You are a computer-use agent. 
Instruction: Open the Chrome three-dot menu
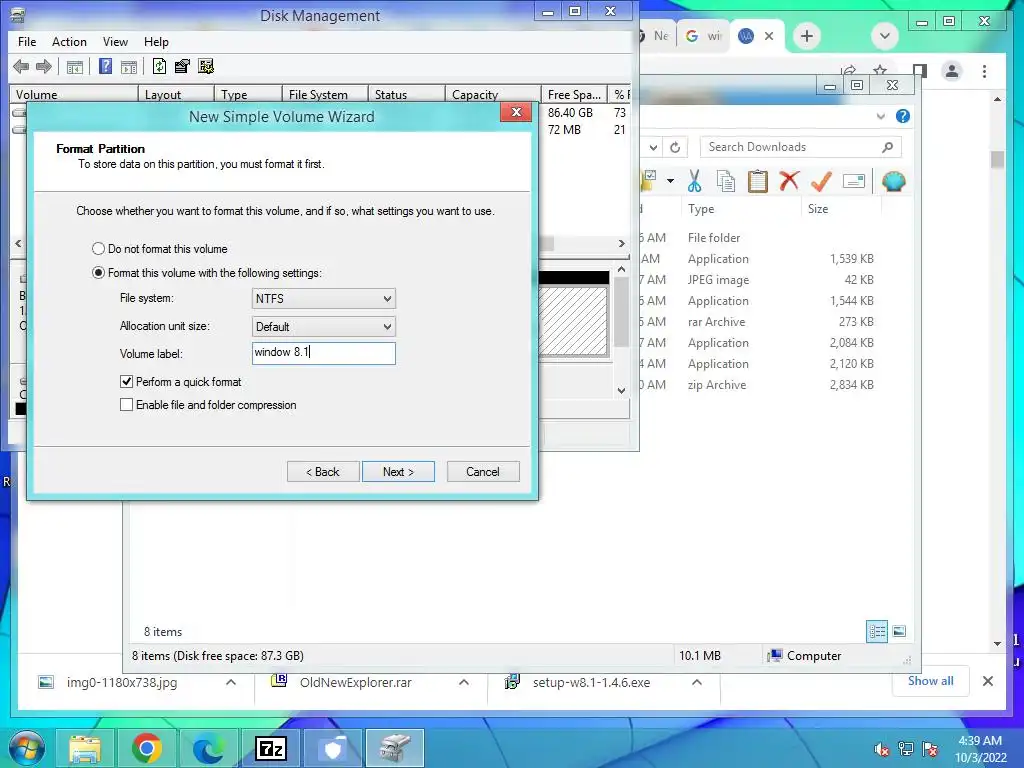[984, 71]
